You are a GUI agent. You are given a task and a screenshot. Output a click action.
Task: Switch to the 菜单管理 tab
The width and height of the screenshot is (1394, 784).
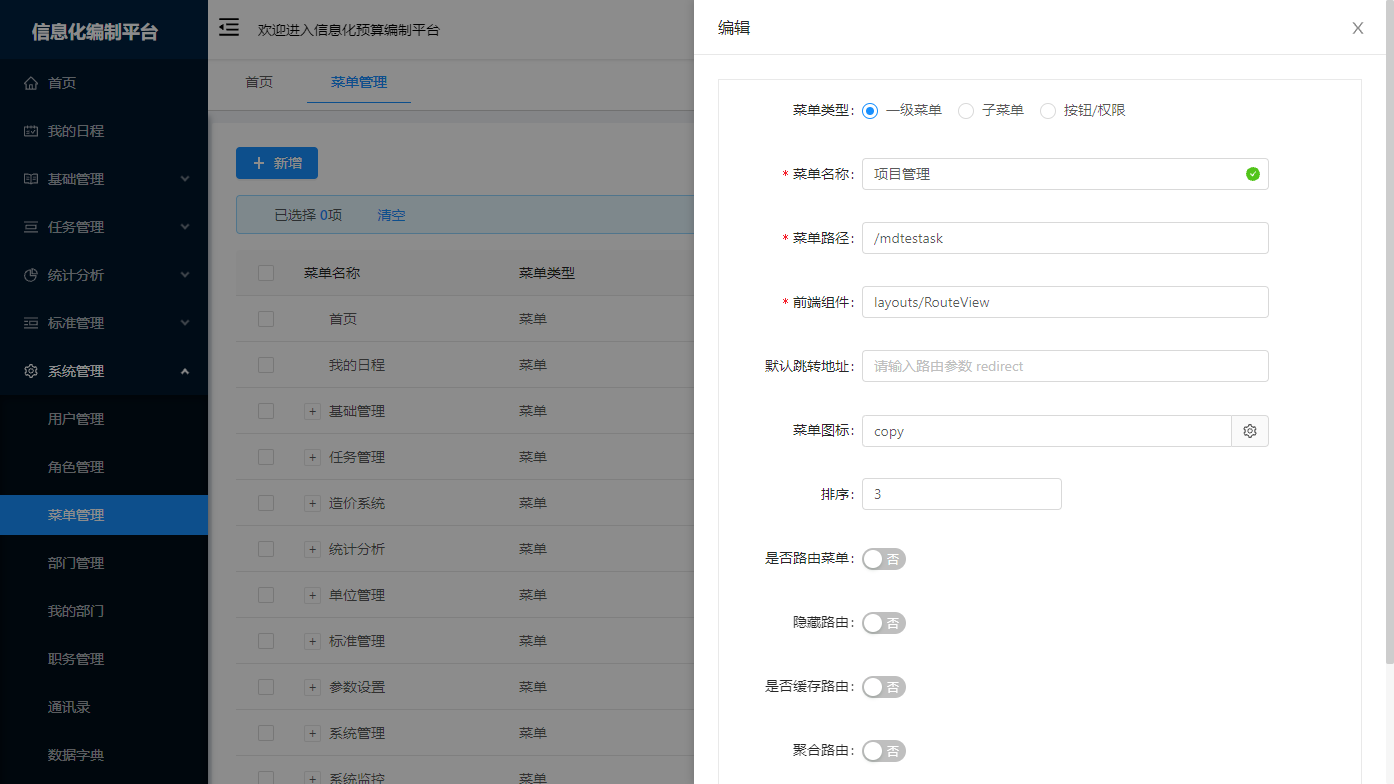click(x=359, y=84)
